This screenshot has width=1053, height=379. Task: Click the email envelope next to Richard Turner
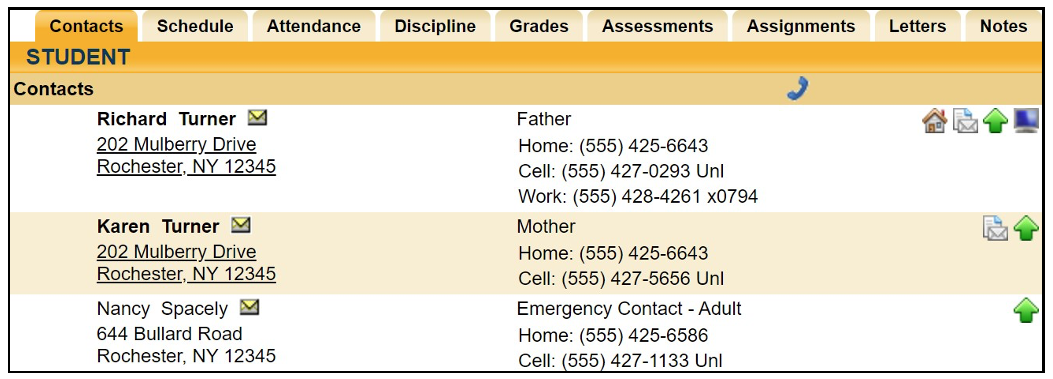coord(257,118)
